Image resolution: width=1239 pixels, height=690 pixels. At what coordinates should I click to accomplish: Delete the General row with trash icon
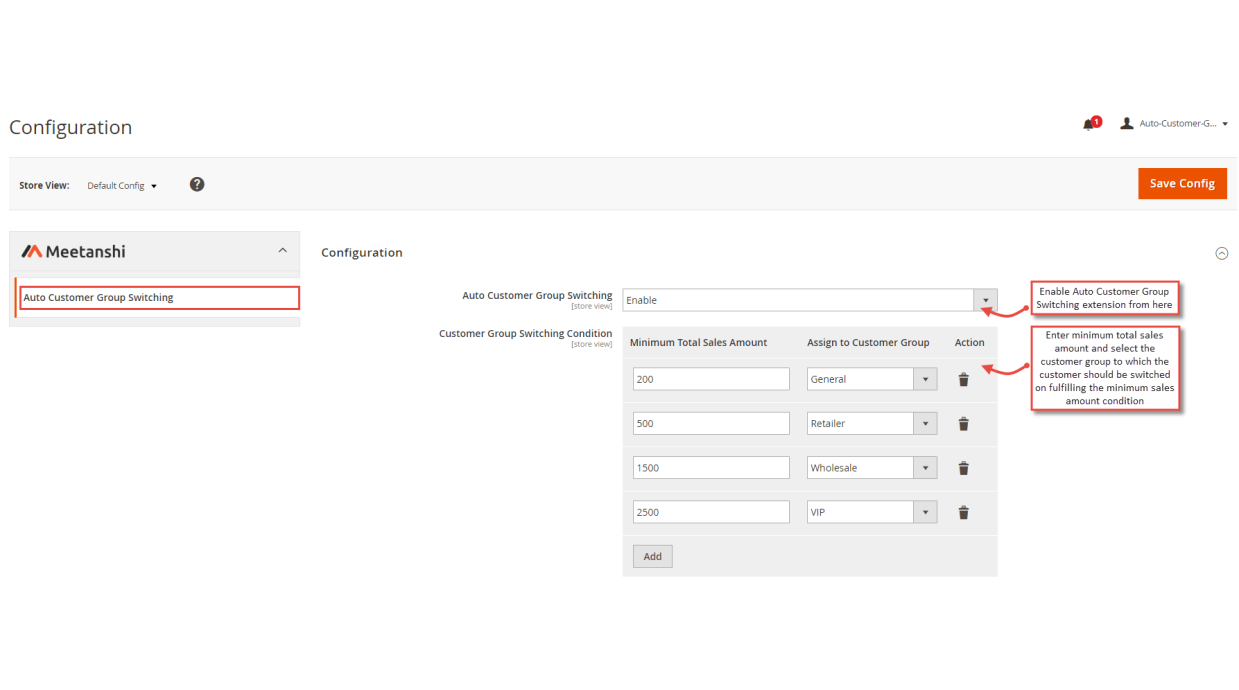click(x=964, y=380)
